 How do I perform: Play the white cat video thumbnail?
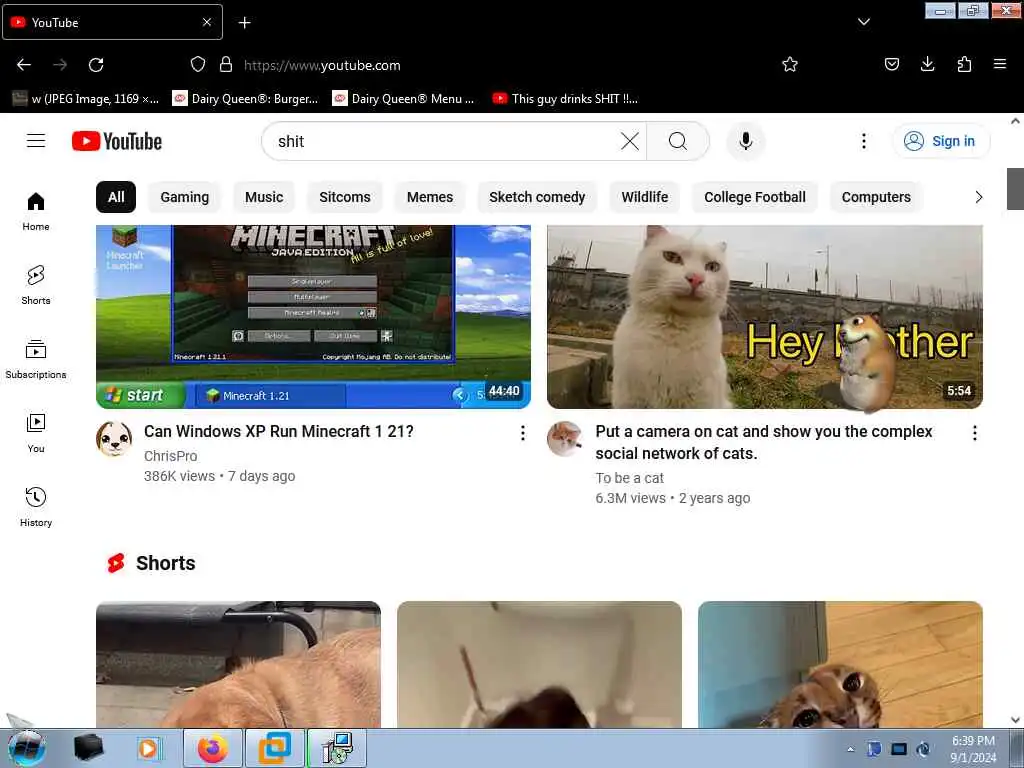coord(765,317)
